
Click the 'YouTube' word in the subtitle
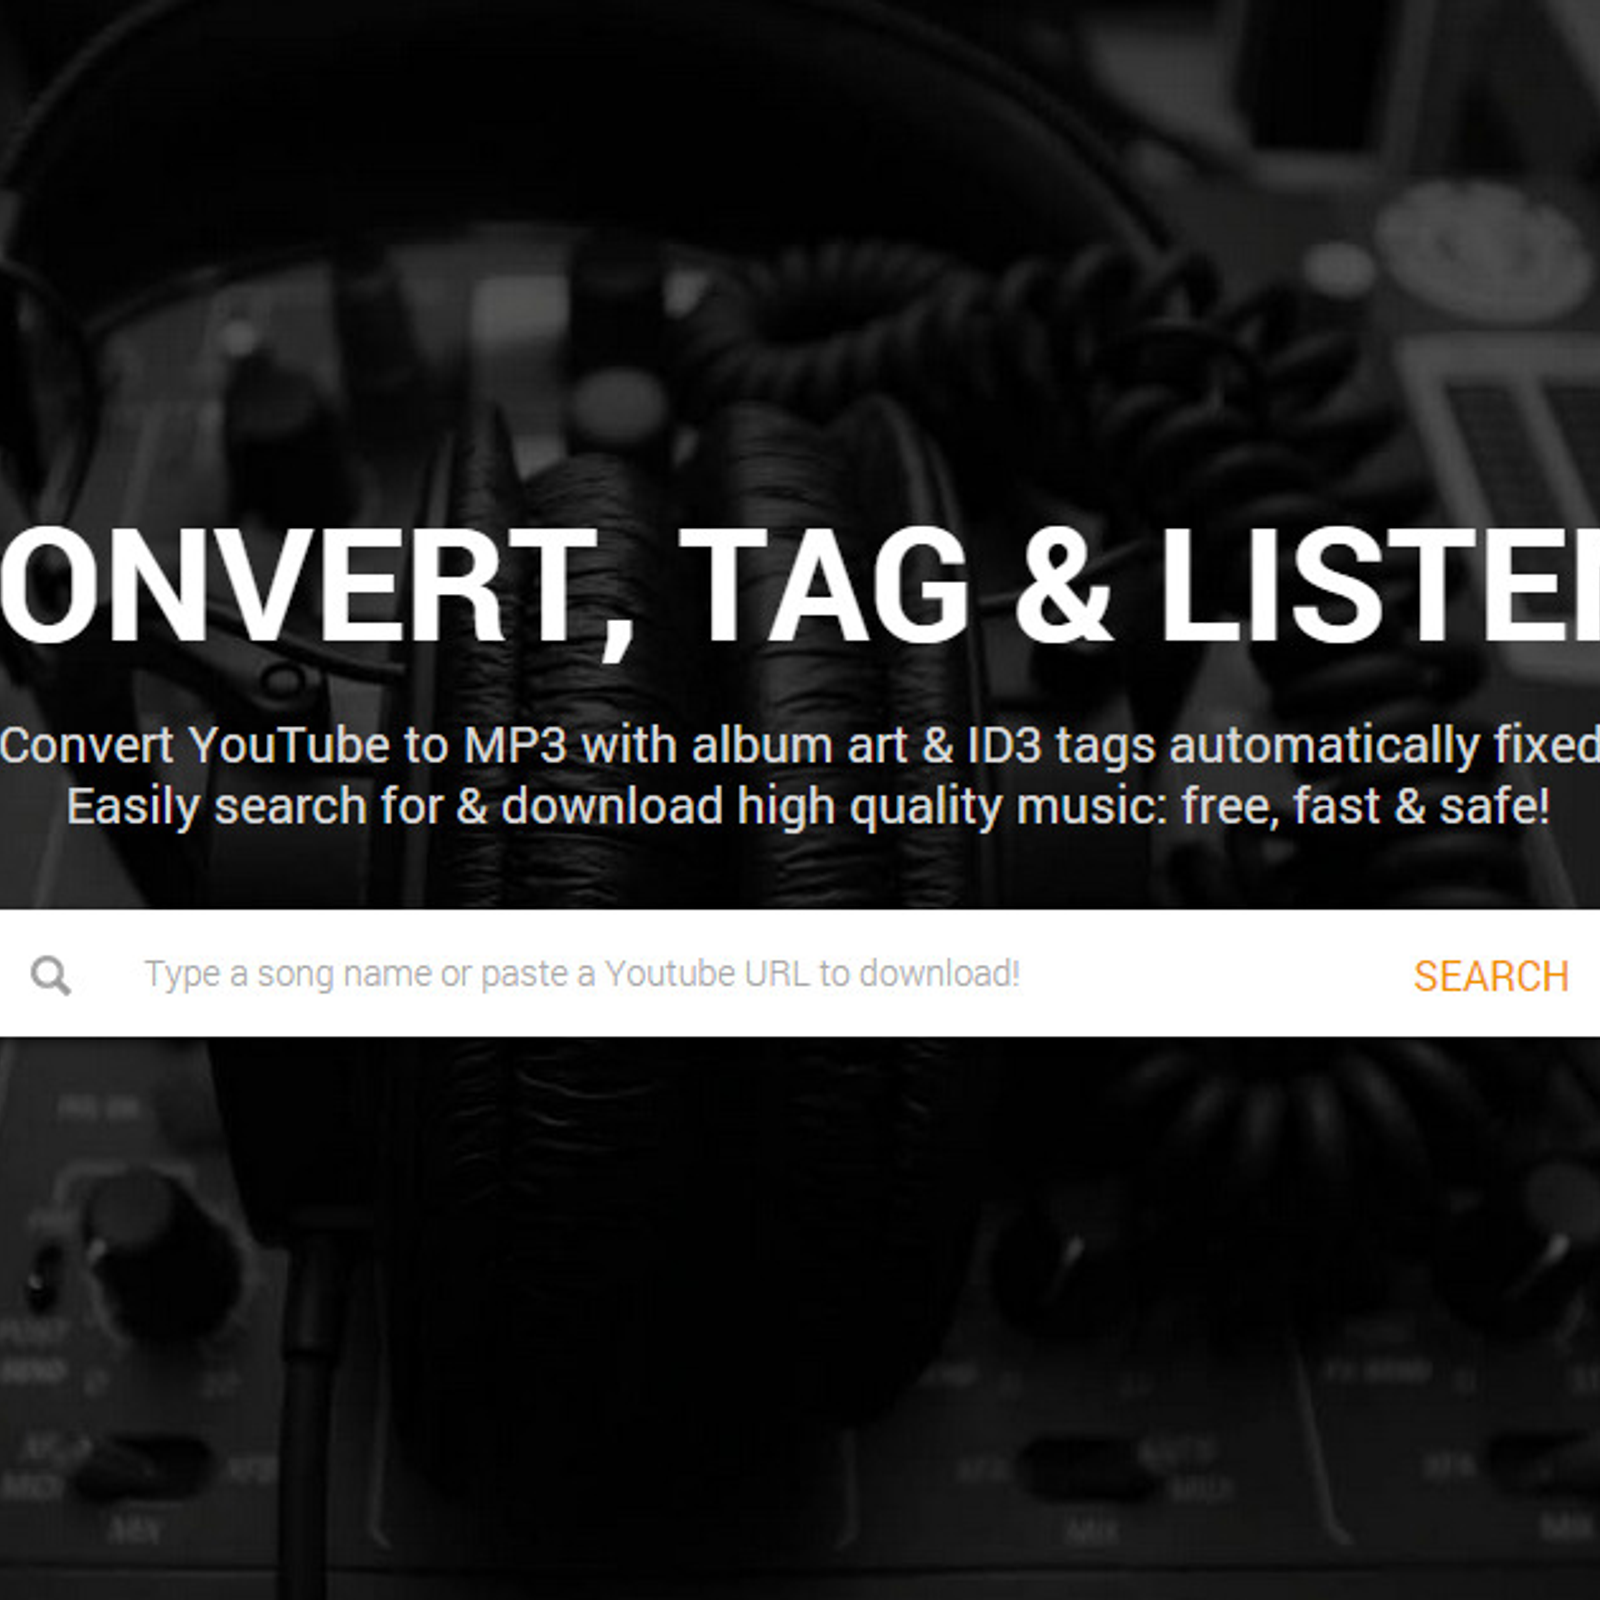pyautogui.click(x=289, y=745)
